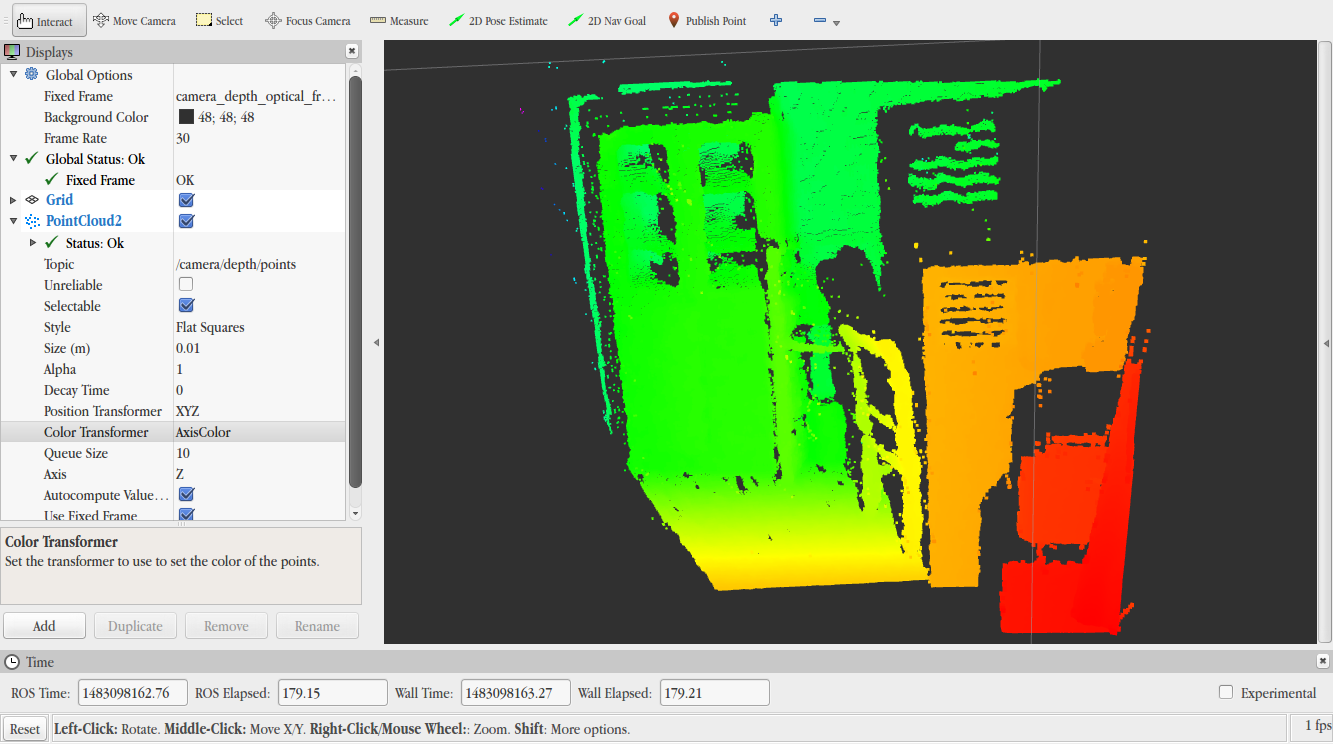Click the Publish Point tool

pyautogui.click(x=706, y=21)
